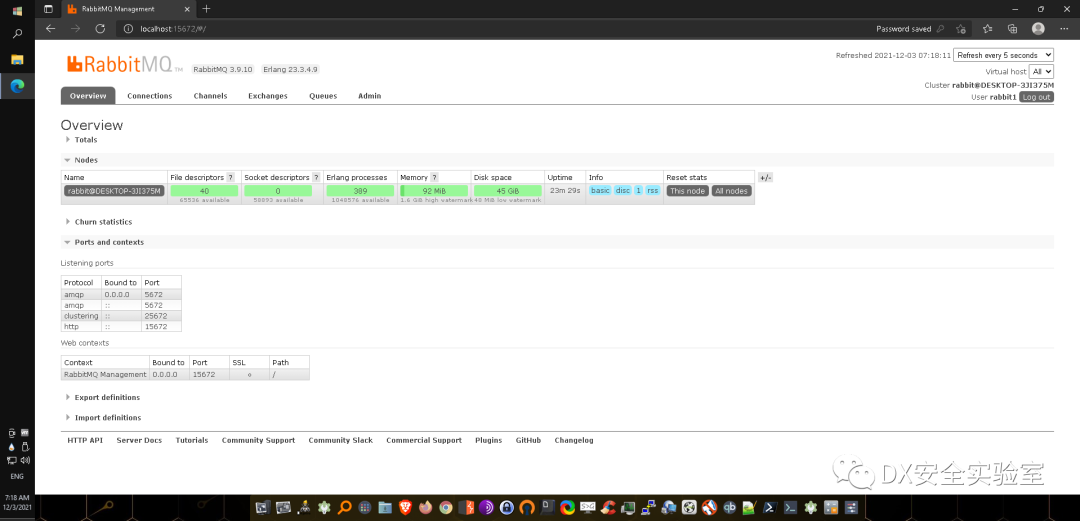Click the Disk space bar 45 GiB
The height and width of the screenshot is (521, 1080).
tap(508, 191)
